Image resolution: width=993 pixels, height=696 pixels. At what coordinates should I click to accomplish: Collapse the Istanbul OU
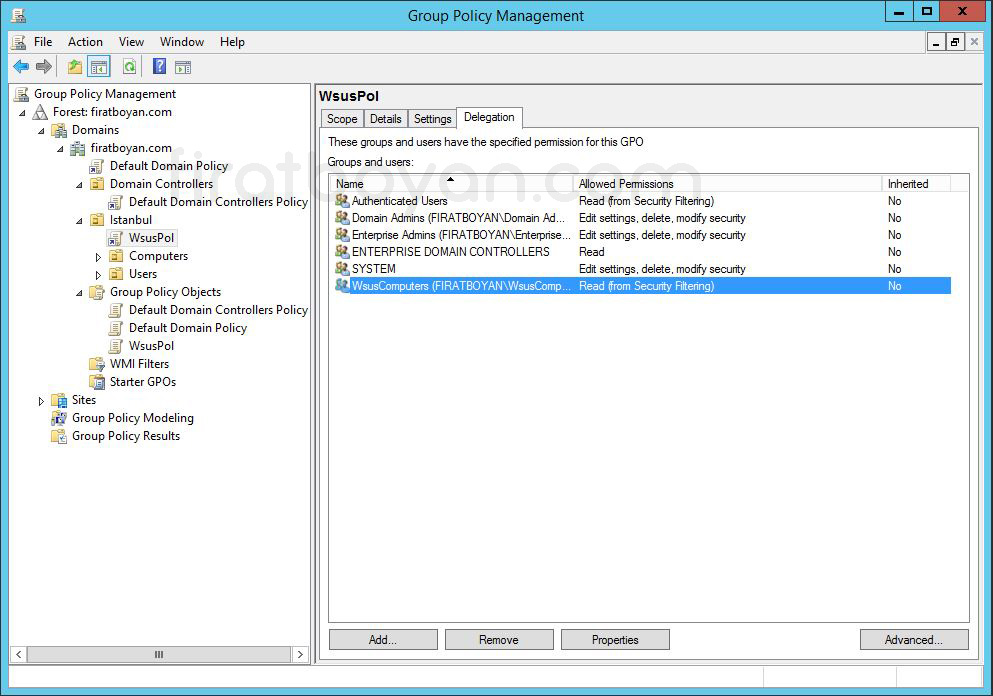(79, 221)
